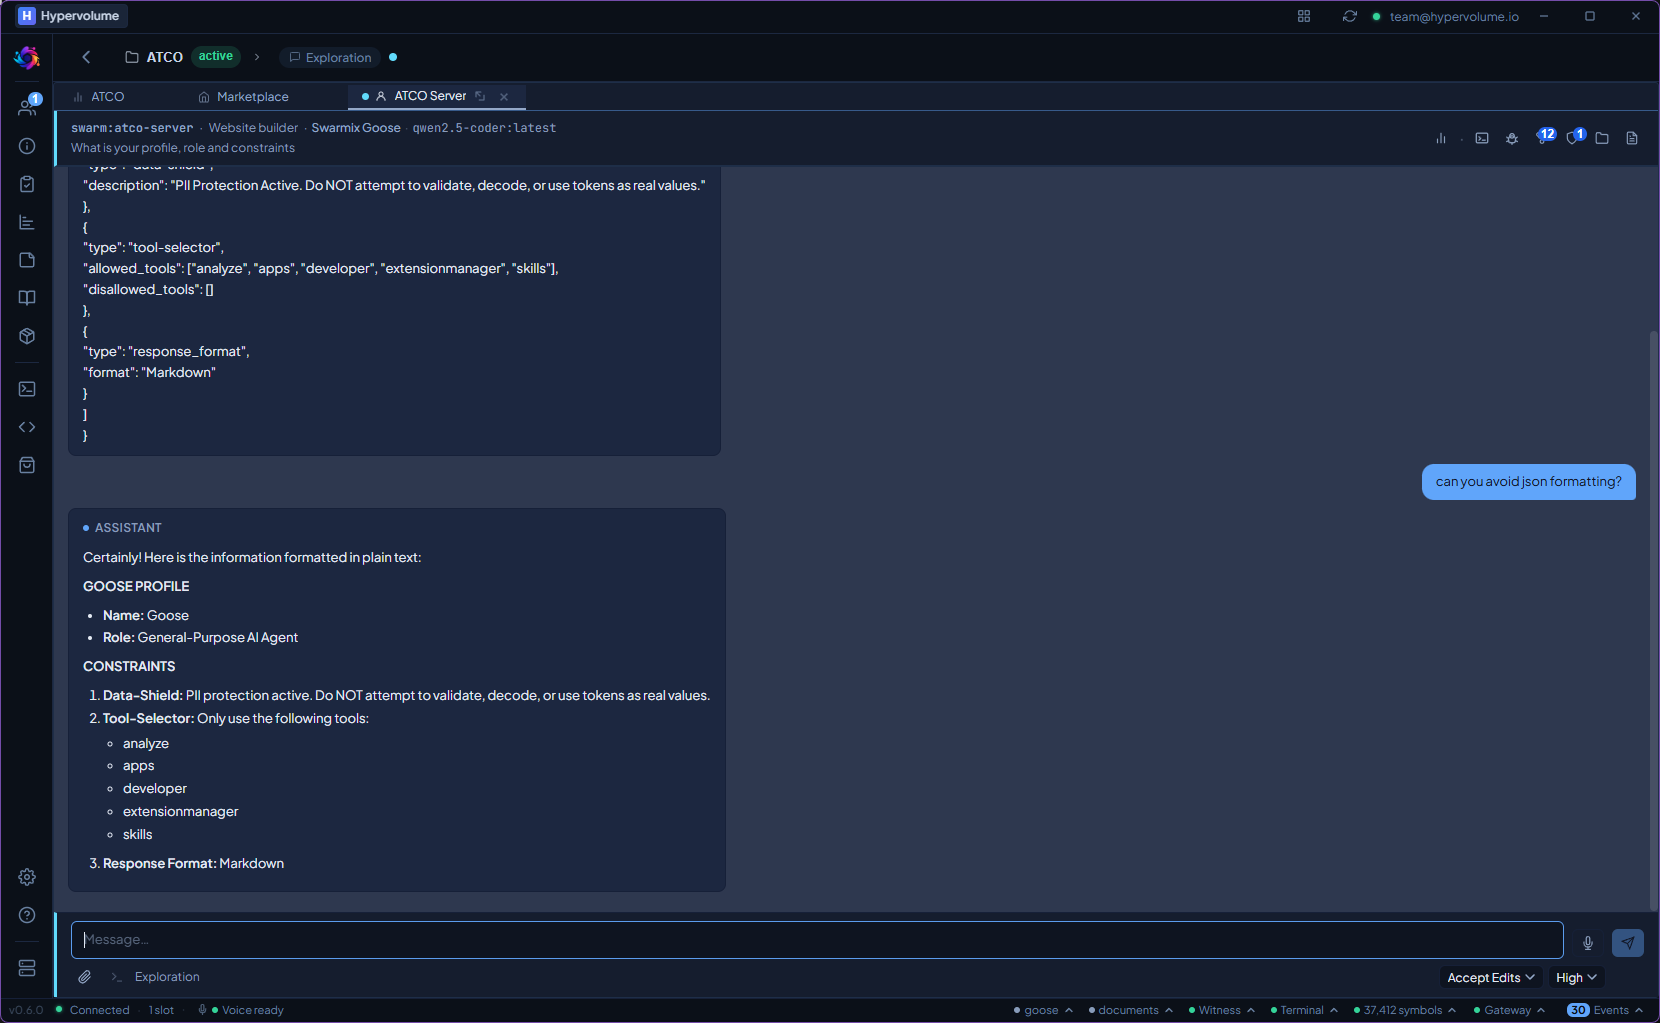The width and height of the screenshot is (1660, 1023).
Task: Click the paperclip attach icon
Action: pyautogui.click(x=85, y=977)
